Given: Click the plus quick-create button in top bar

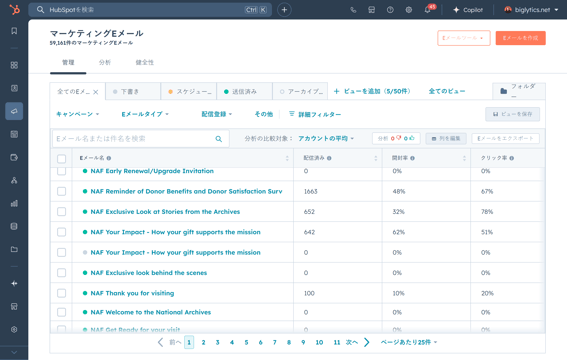Looking at the screenshot, I should point(284,10).
